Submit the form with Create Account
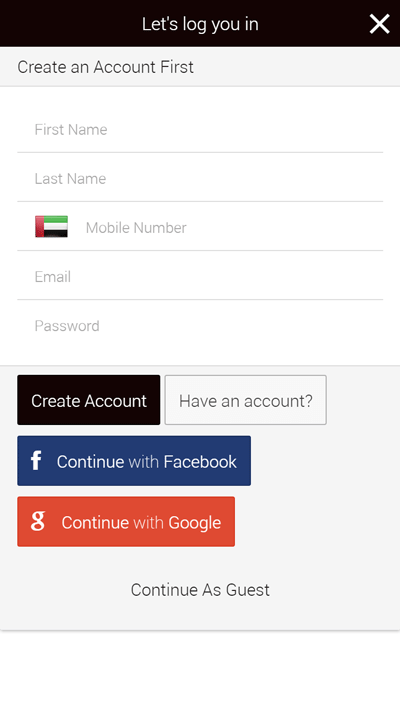The height and width of the screenshot is (715, 400). 88,400
